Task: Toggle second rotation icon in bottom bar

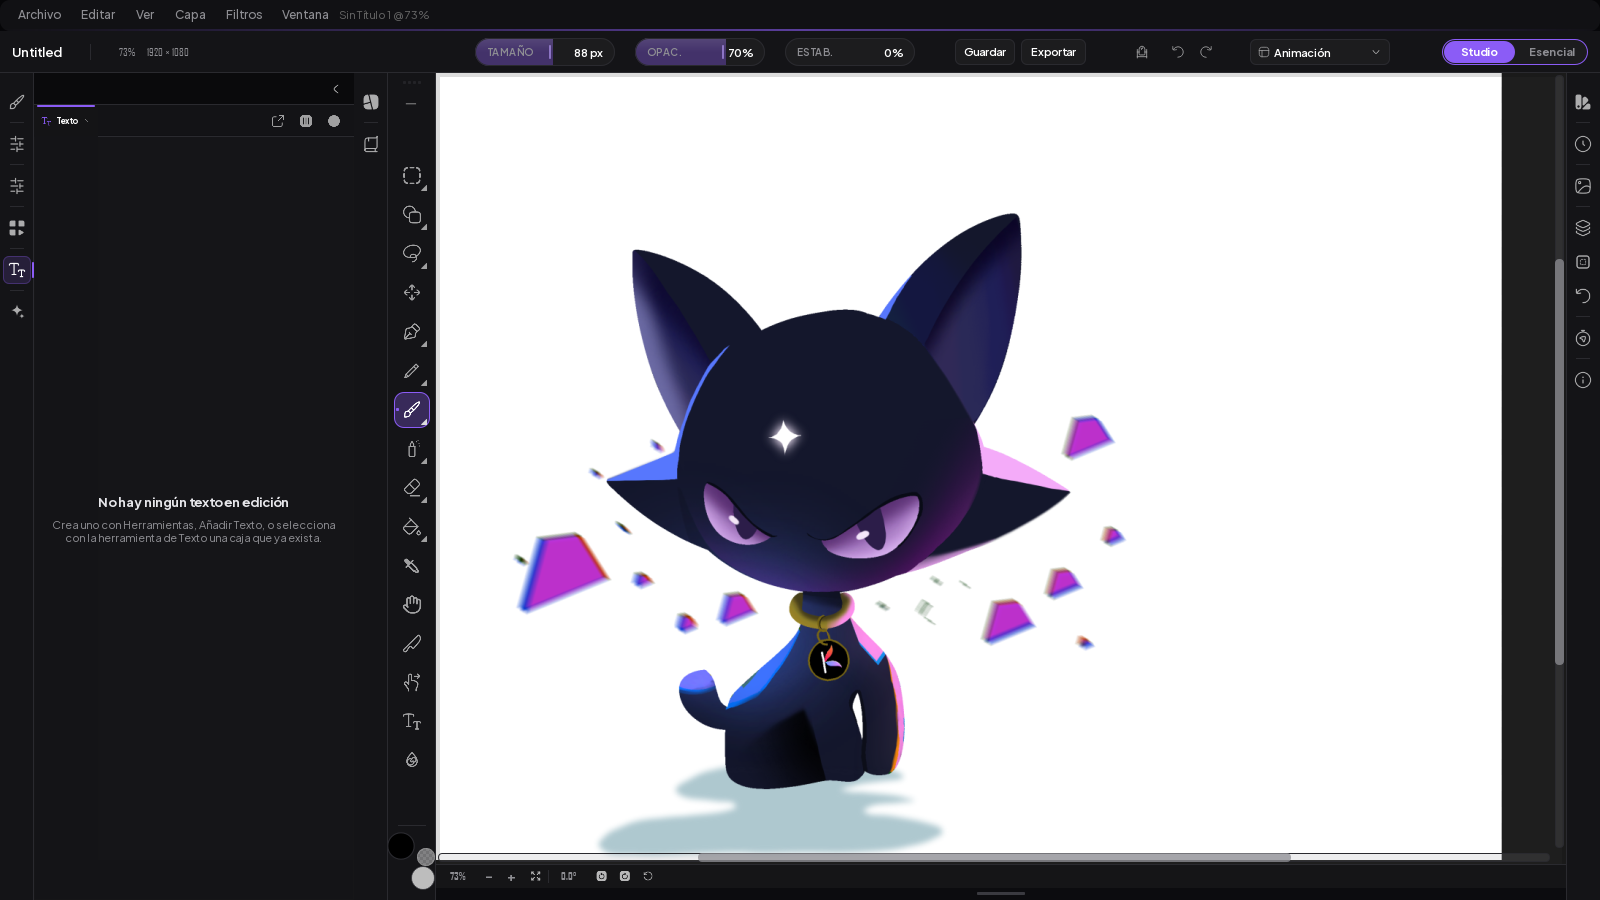Action: click(x=625, y=876)
